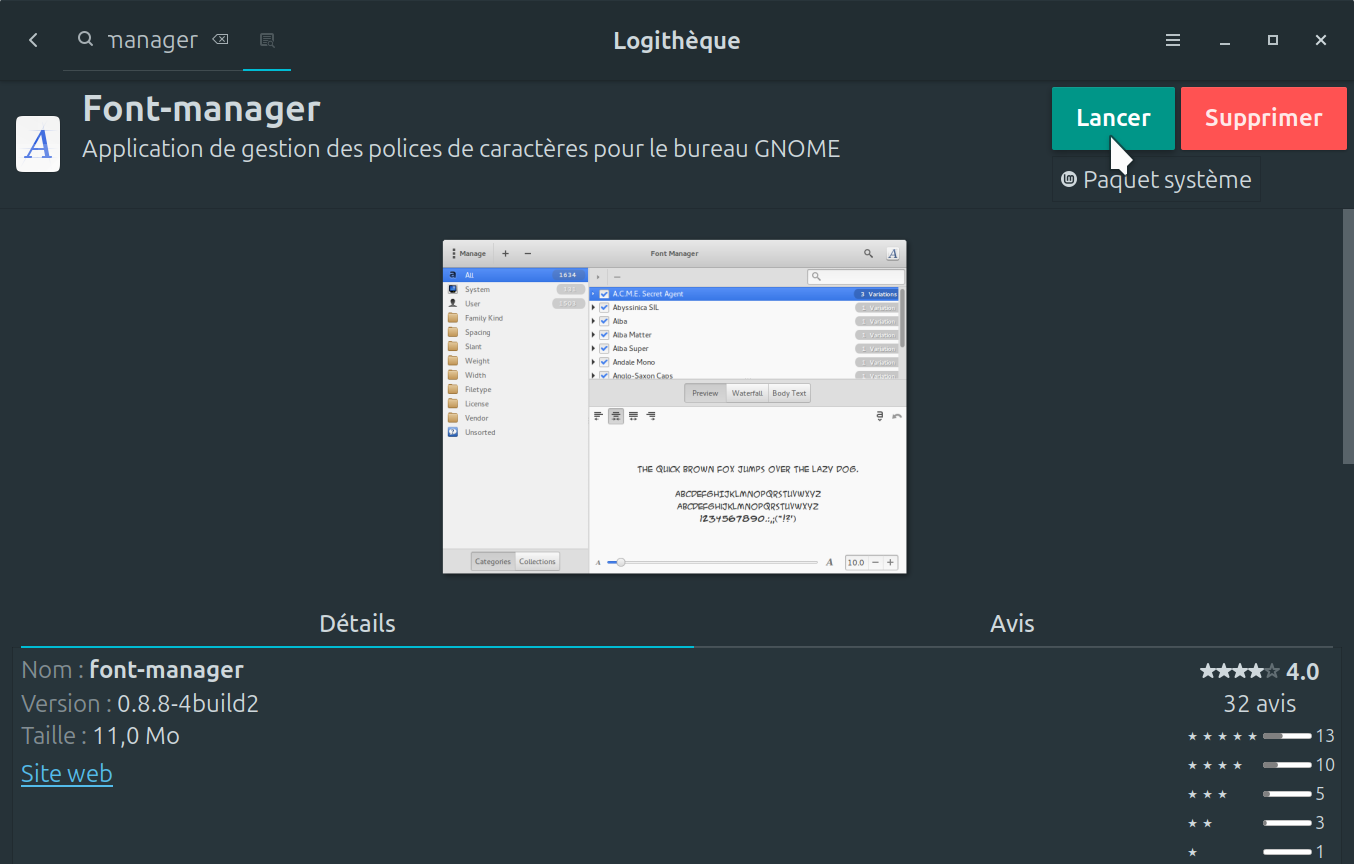Enlarge the Font Manager screenshot preview
This screenshot has width=1354, height=864.
pos(674,406)
